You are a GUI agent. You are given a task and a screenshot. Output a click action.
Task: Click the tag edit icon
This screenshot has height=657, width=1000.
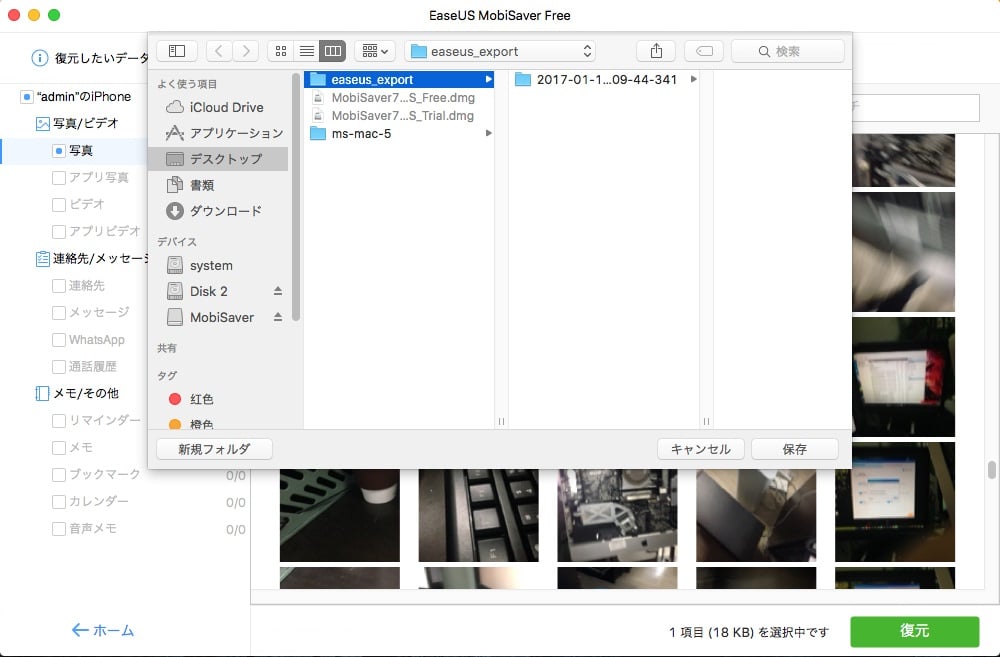pos(704,51)
